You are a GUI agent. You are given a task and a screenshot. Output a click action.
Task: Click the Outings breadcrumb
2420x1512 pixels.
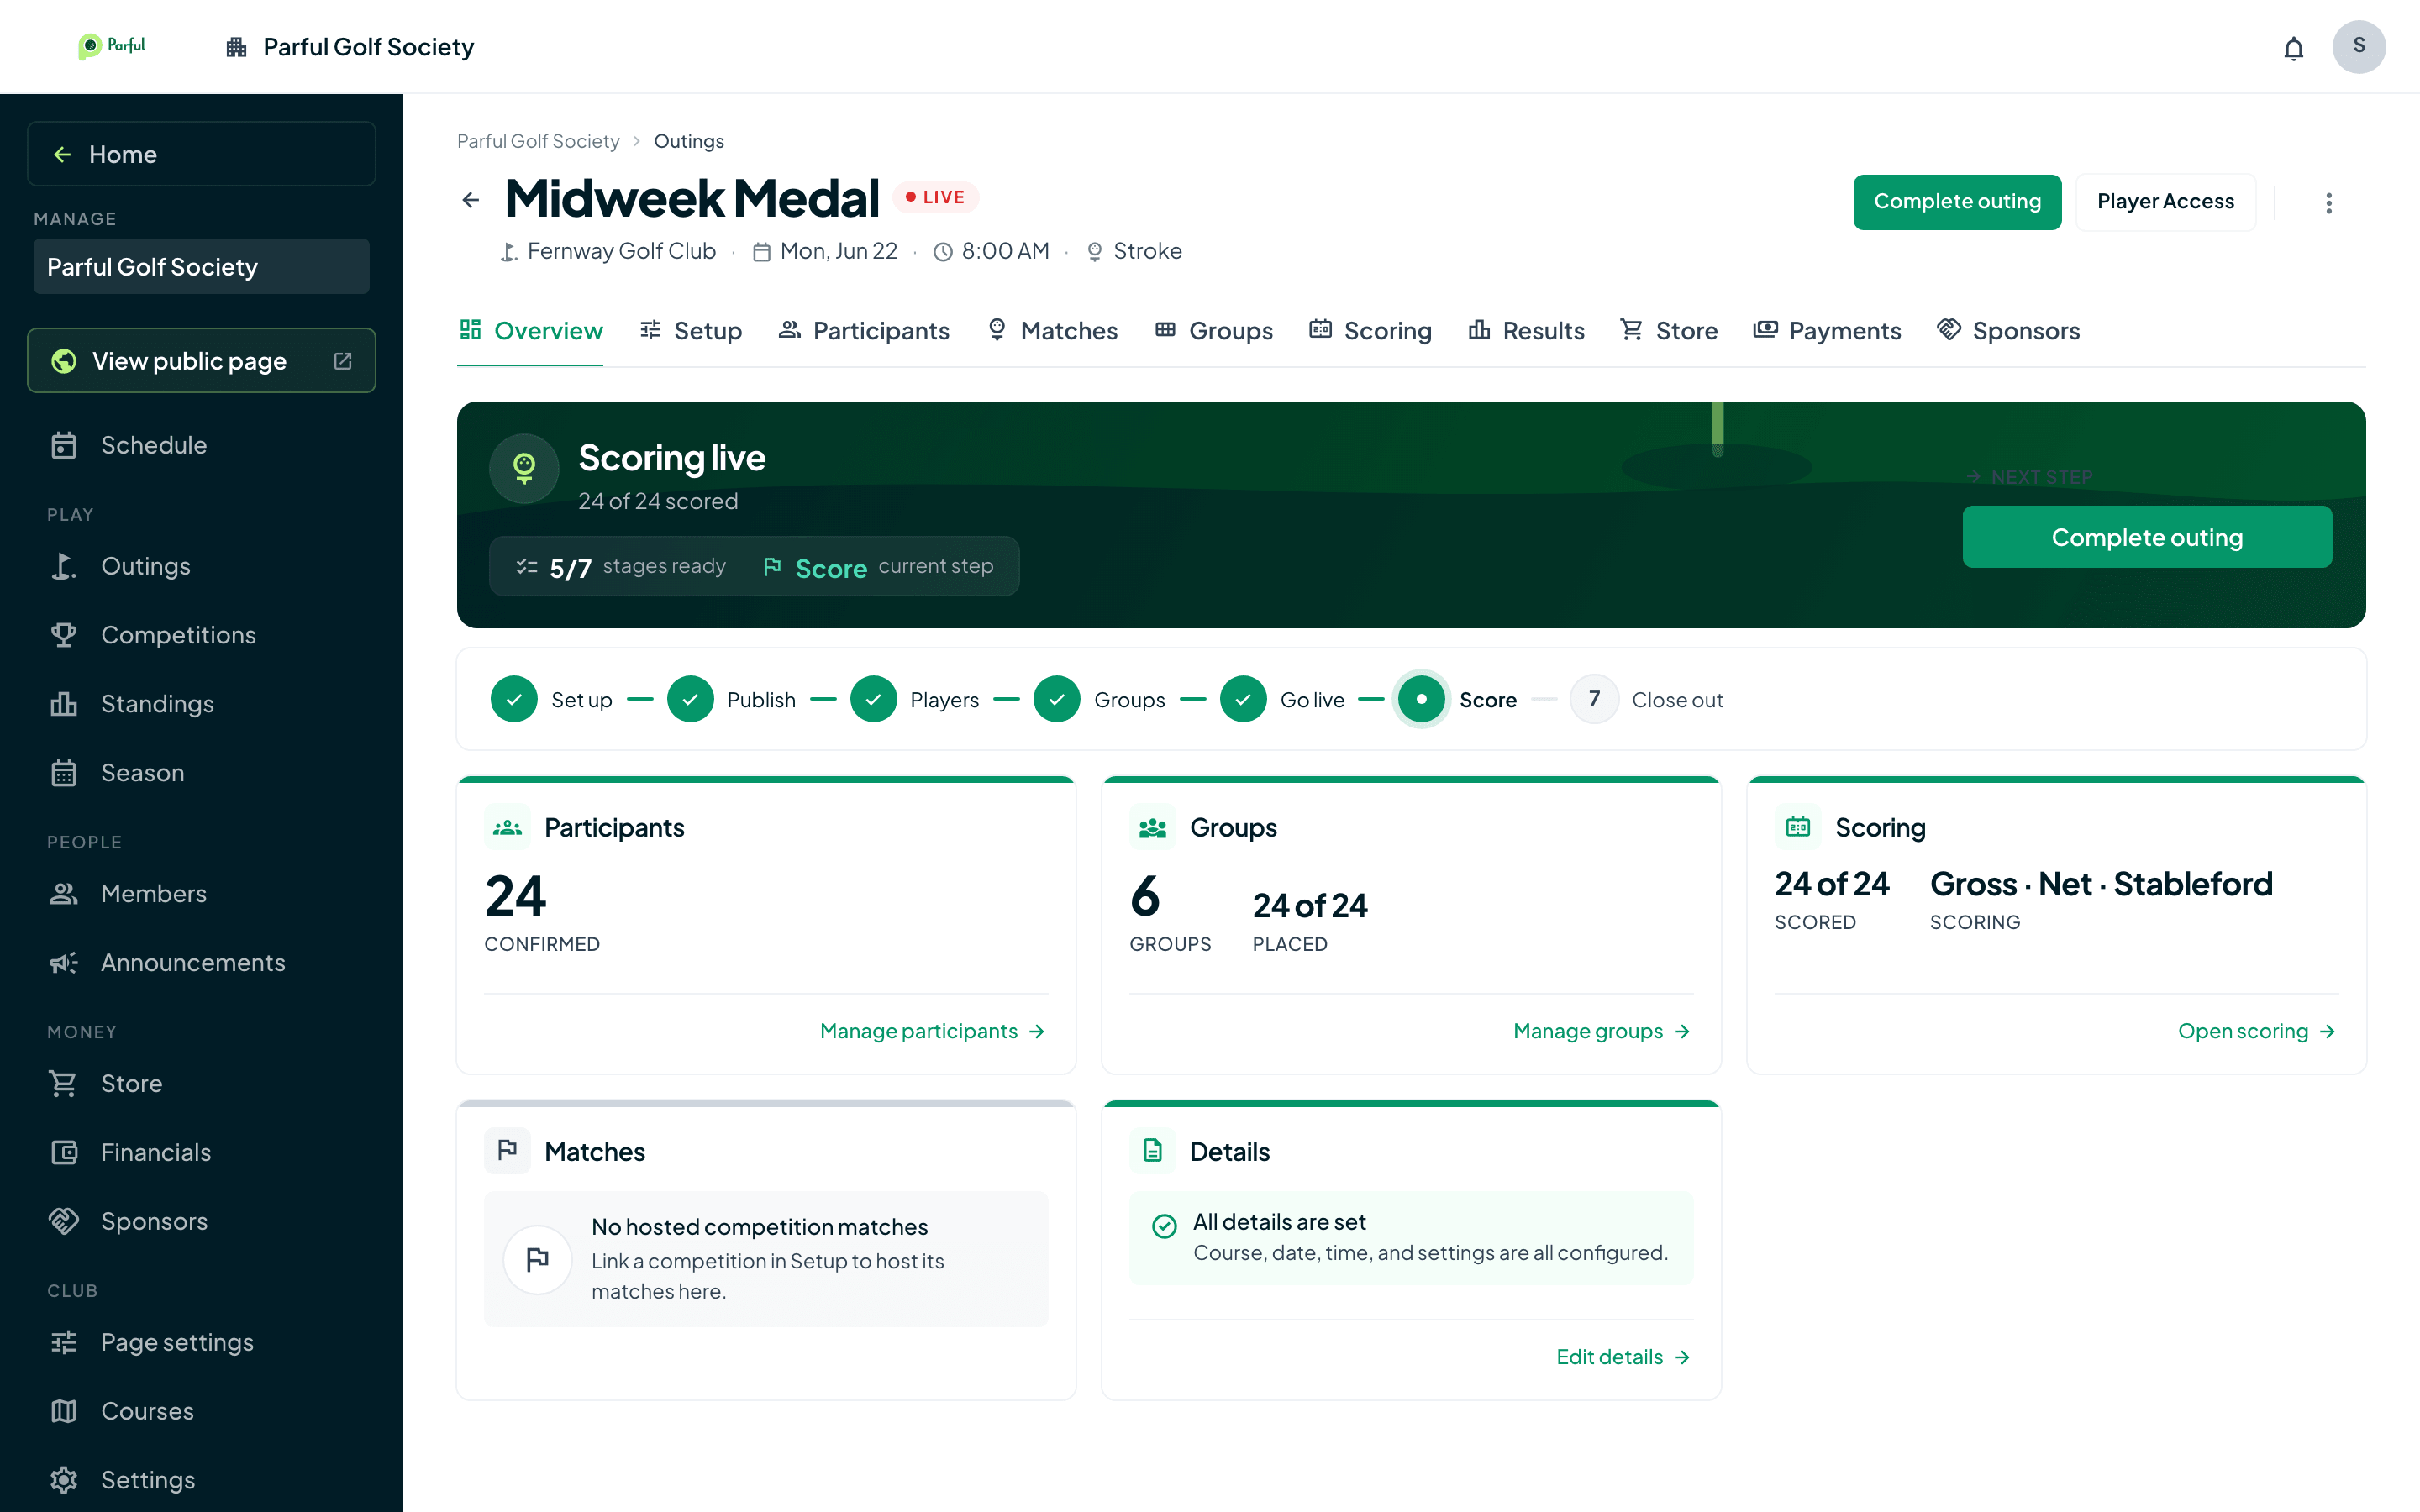point(689,141)
